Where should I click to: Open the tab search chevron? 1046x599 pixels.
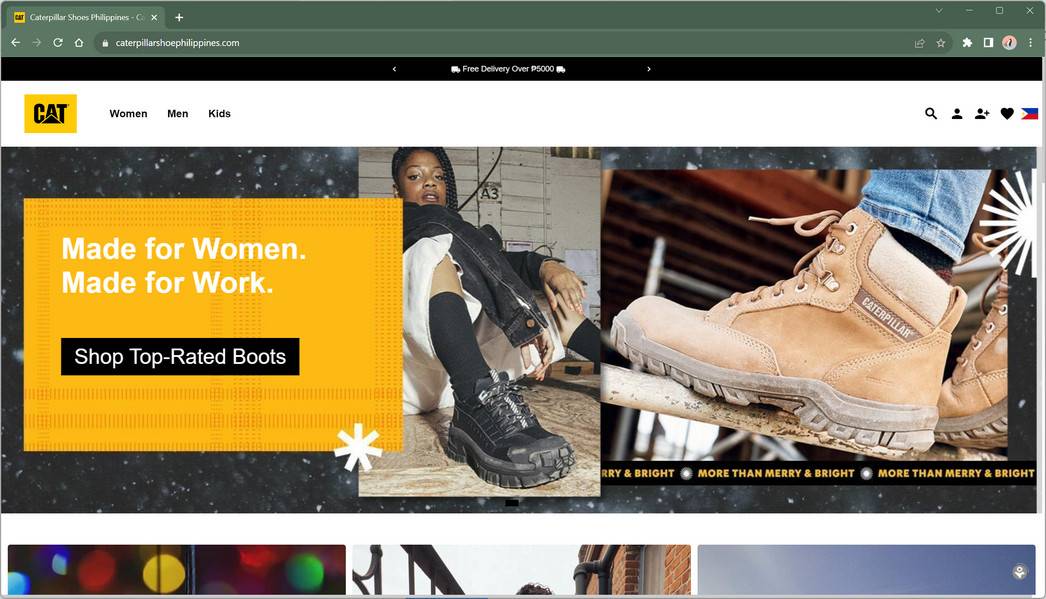[939, 11]
